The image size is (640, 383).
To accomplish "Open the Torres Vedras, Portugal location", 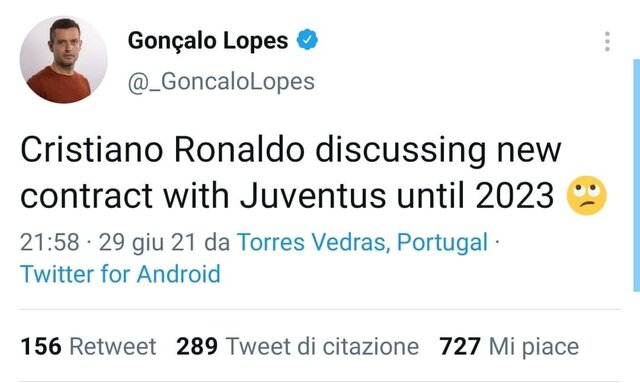I will tap(362, 242).
